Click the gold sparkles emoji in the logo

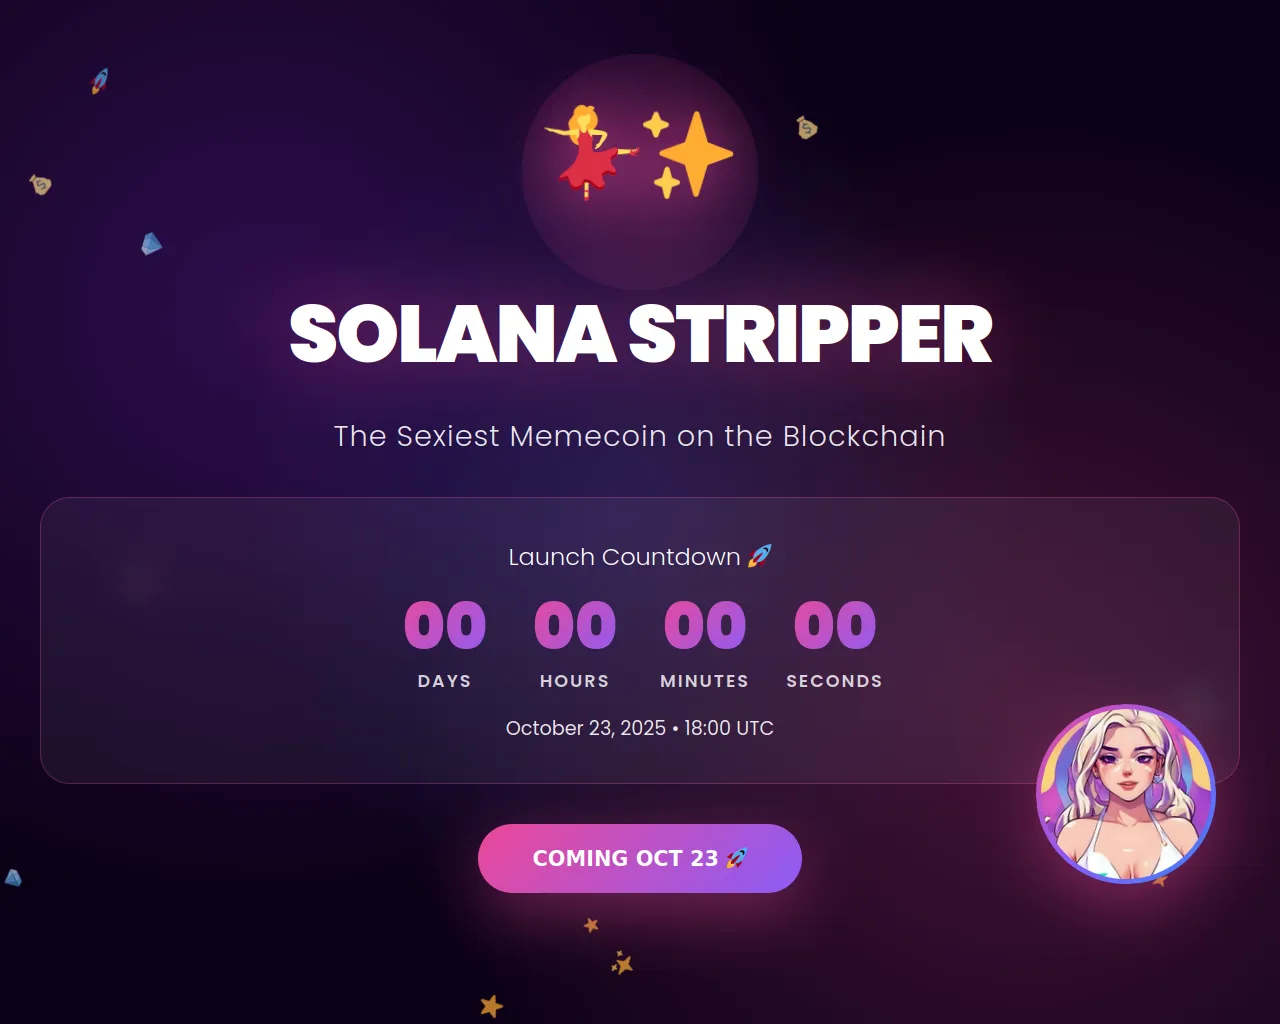tap(688, 153)
